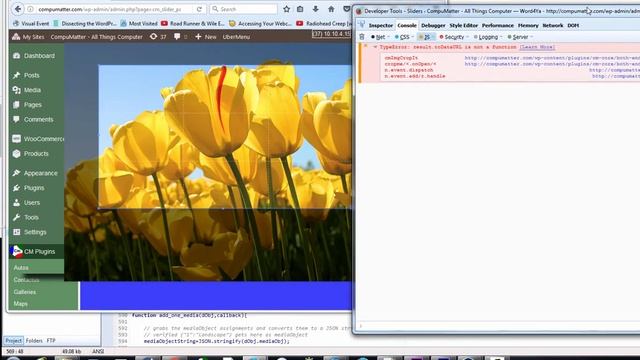Toggle the JS console filter
This screenshot has height=360, width=640.
[x=427, y=37]
